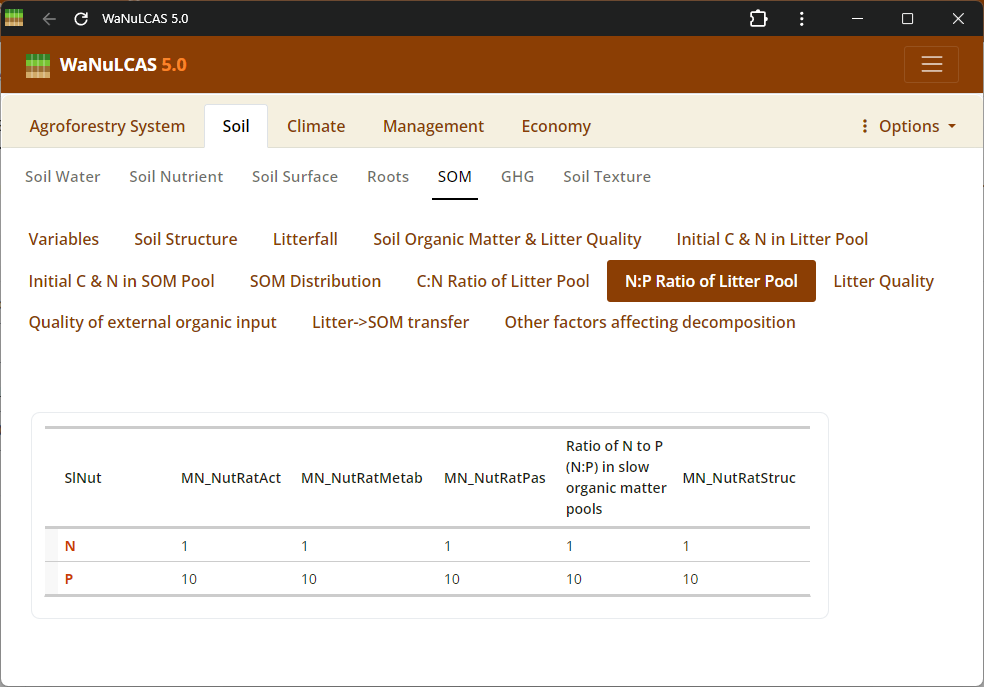Open the Soil Texture subtab
Image resolution: width=984 pixels, height=687 pixels.
(x=606, y=177)
